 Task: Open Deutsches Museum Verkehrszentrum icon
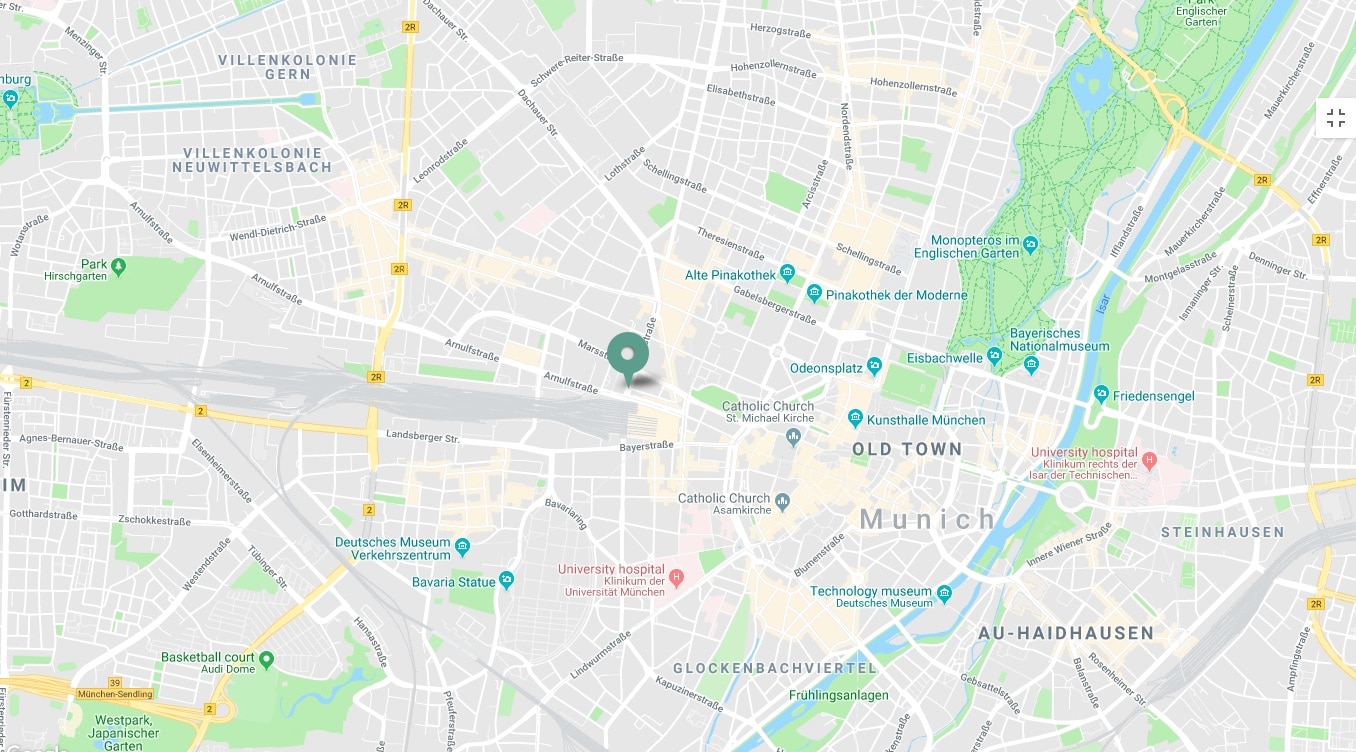point(462,547)
